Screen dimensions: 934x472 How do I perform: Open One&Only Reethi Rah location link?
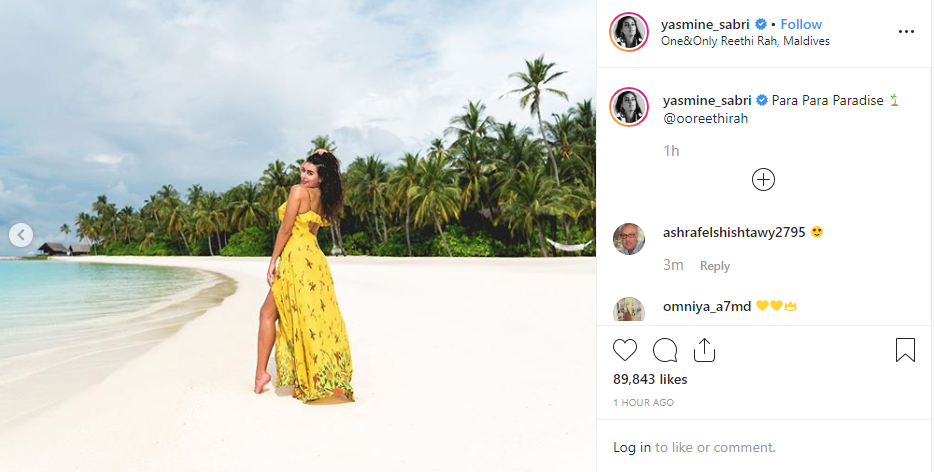pyautogui.click(x=745, y=41)
